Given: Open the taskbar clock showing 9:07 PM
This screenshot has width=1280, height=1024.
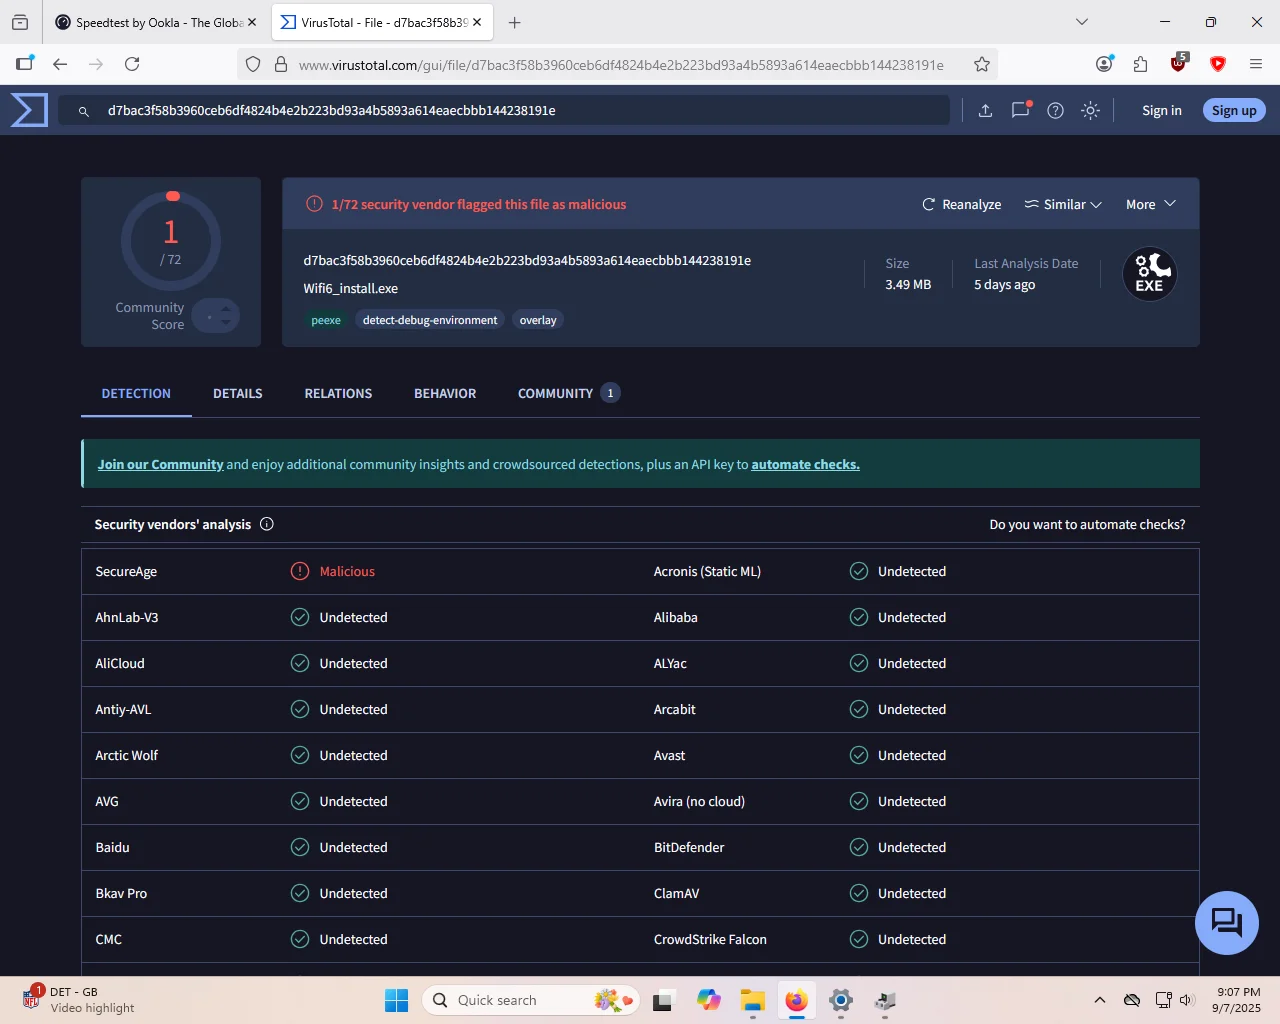Looking at the screenshot, I should pos(1237,1000).
